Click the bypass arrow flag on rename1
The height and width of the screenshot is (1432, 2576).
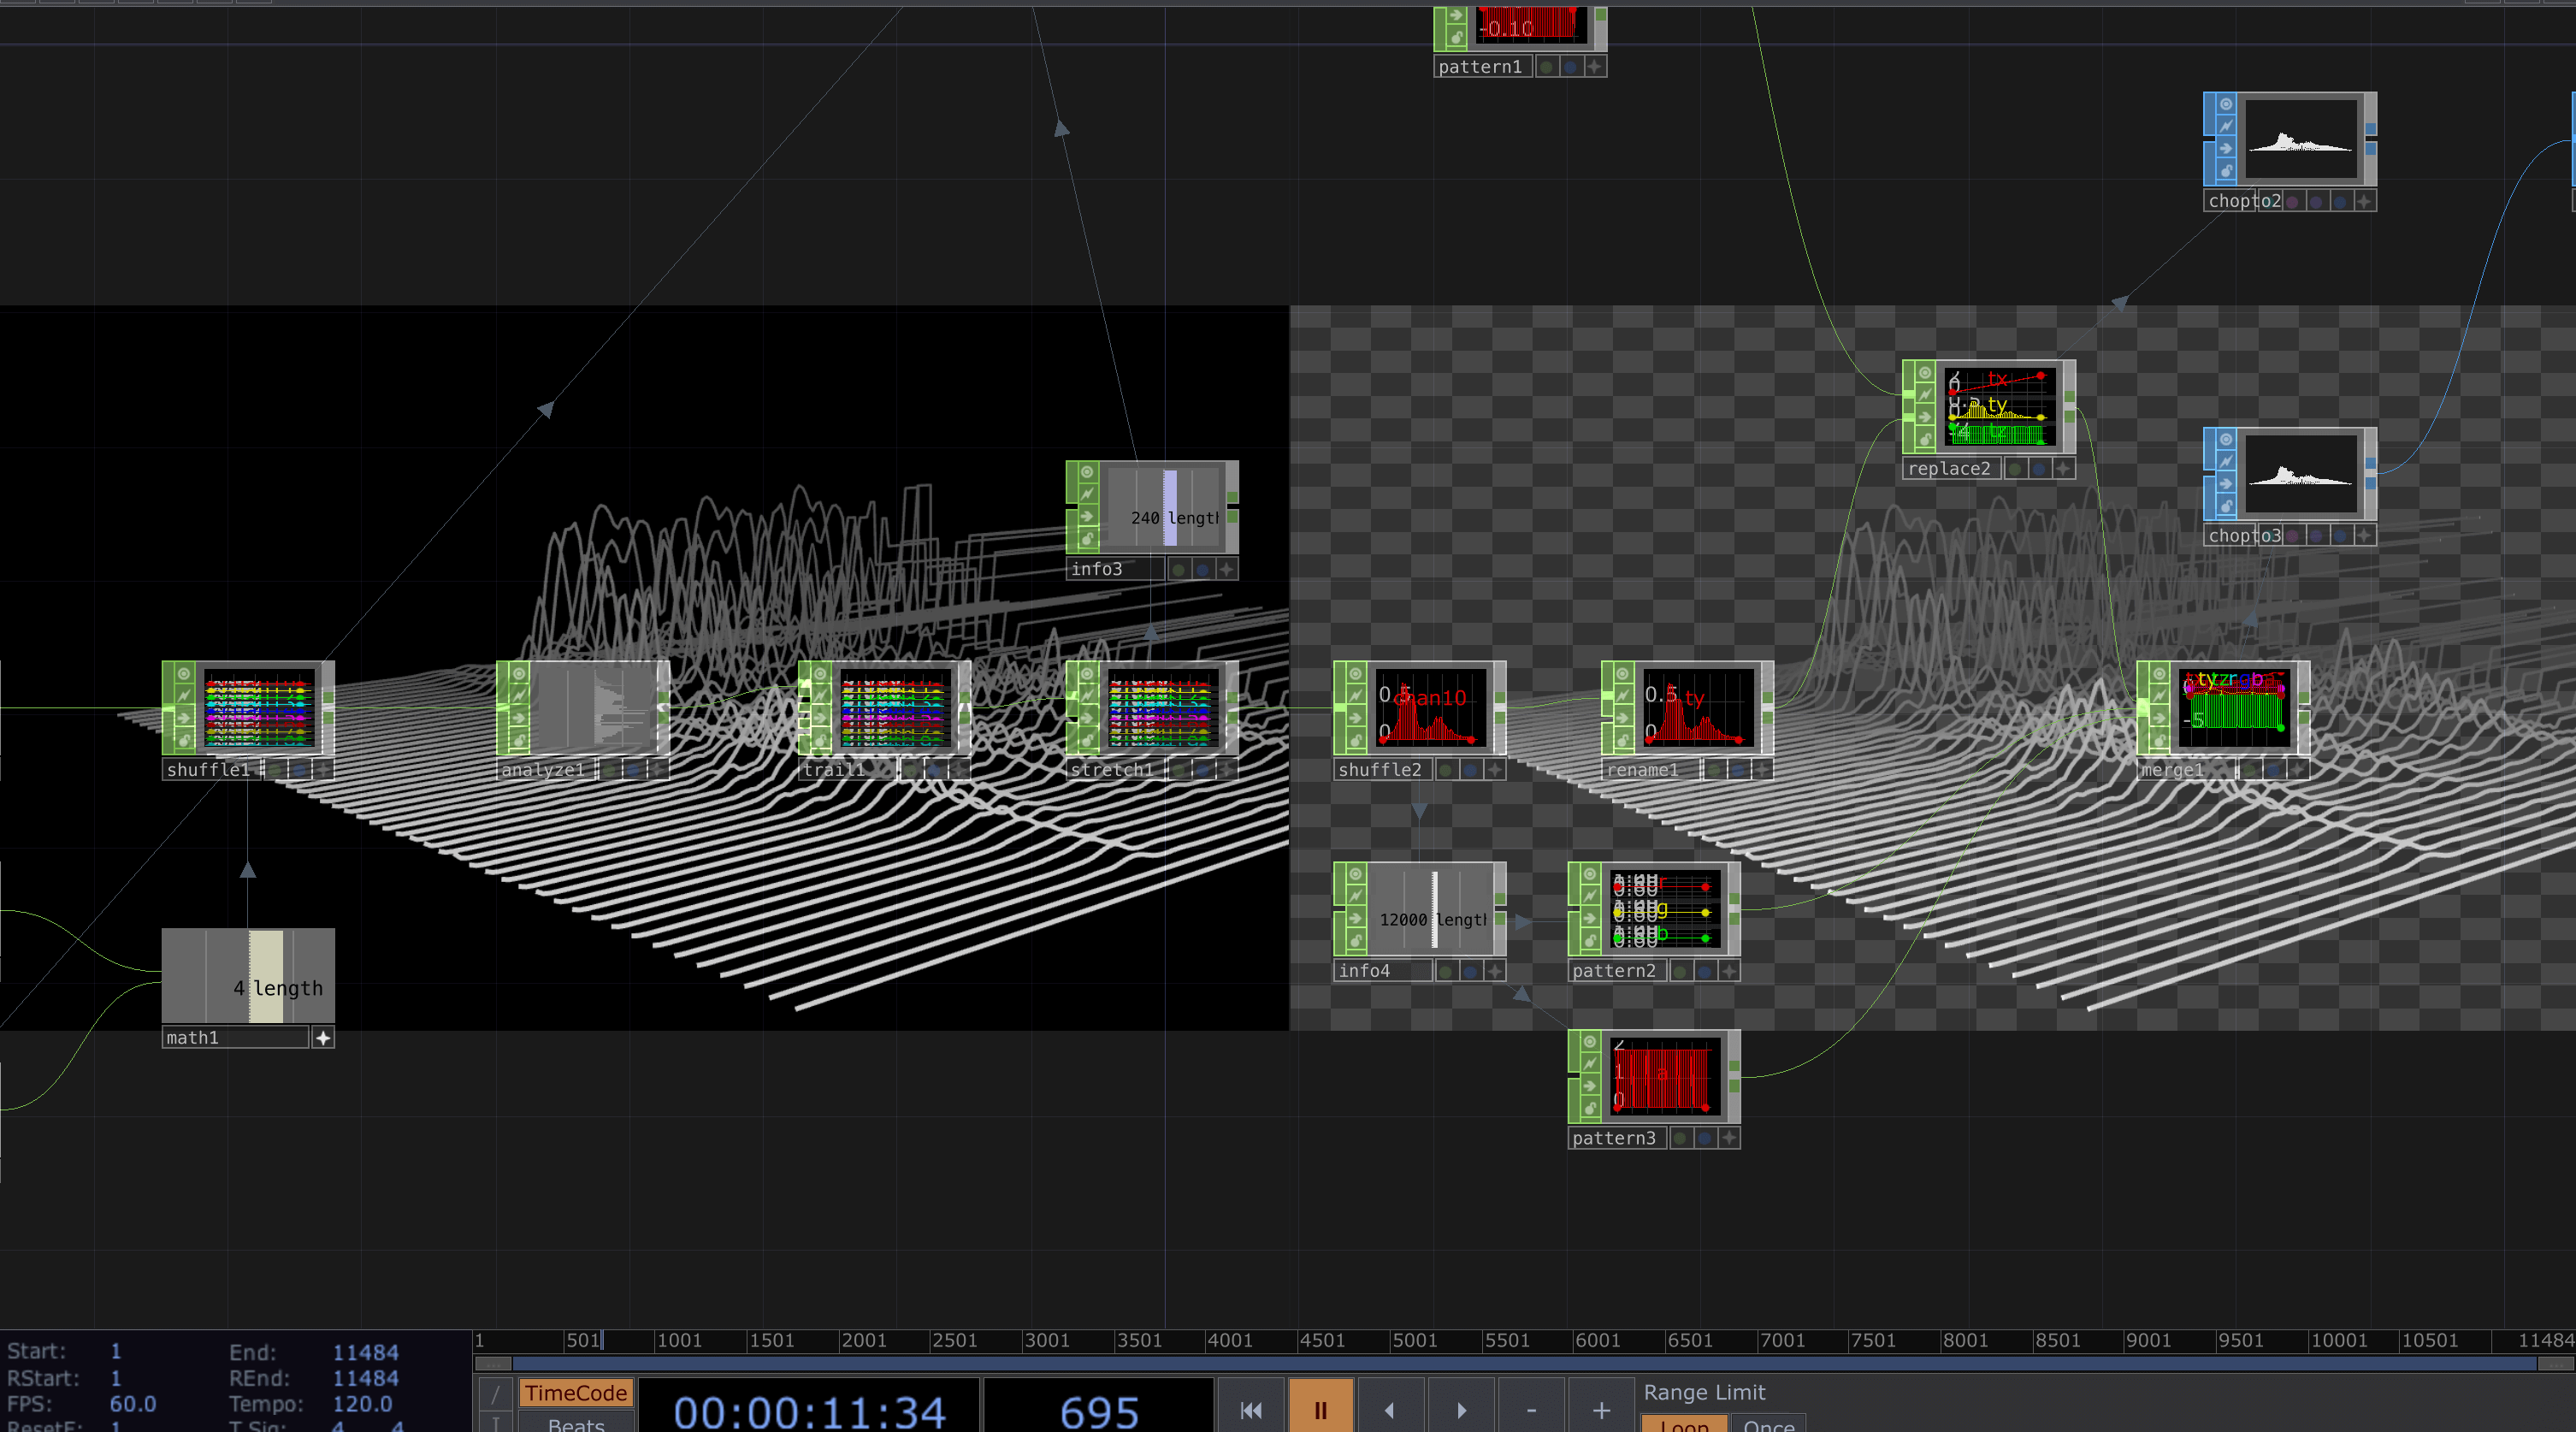tap(1623, 718)
